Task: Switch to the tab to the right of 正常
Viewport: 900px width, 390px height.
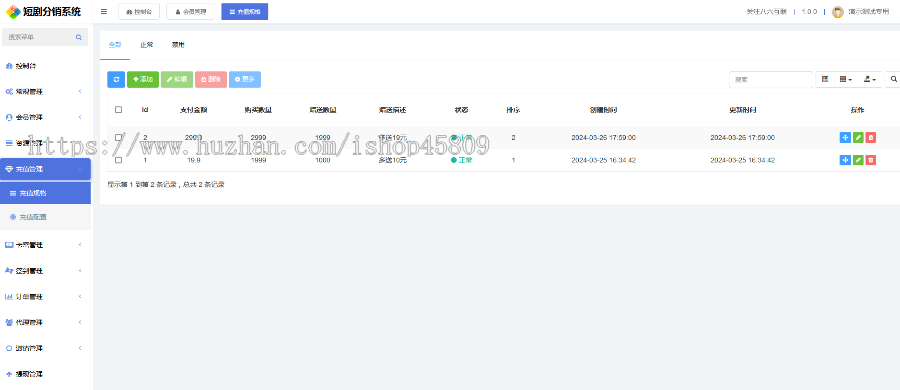Action: point(178,45)
